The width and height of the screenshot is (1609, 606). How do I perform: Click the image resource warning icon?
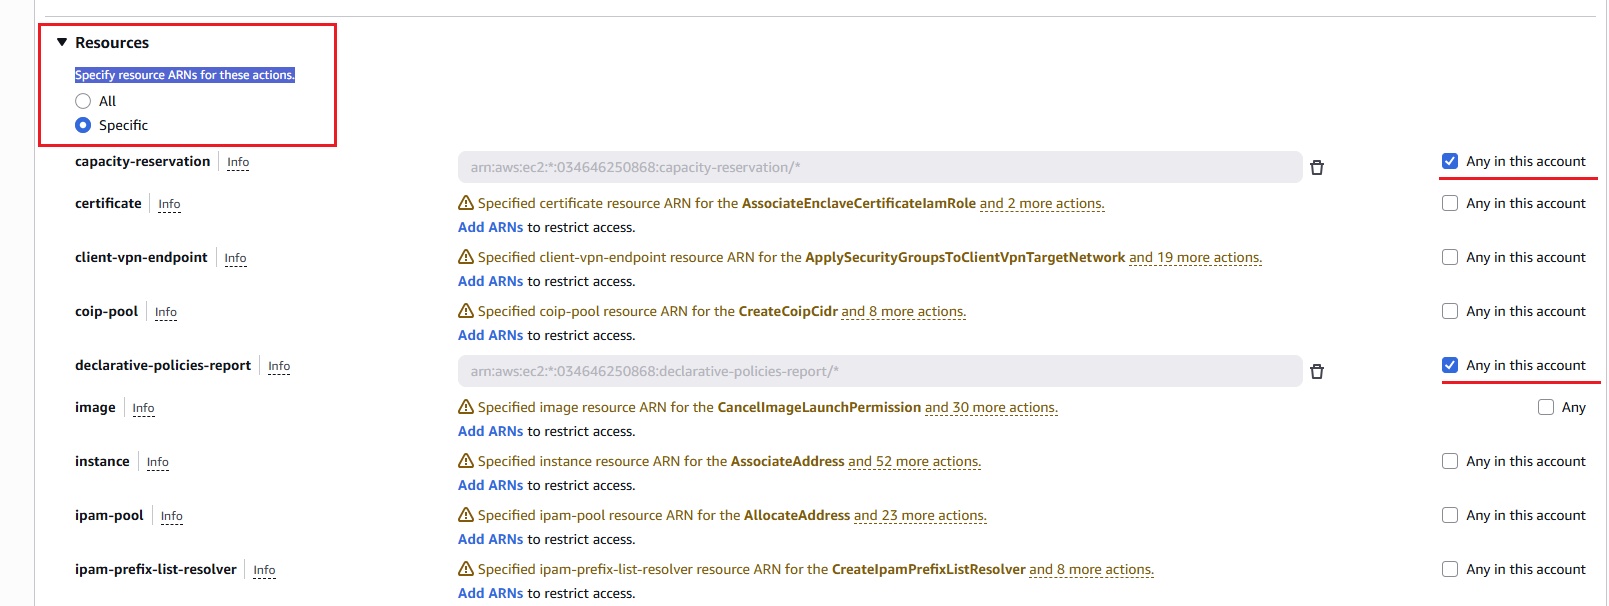465,407
